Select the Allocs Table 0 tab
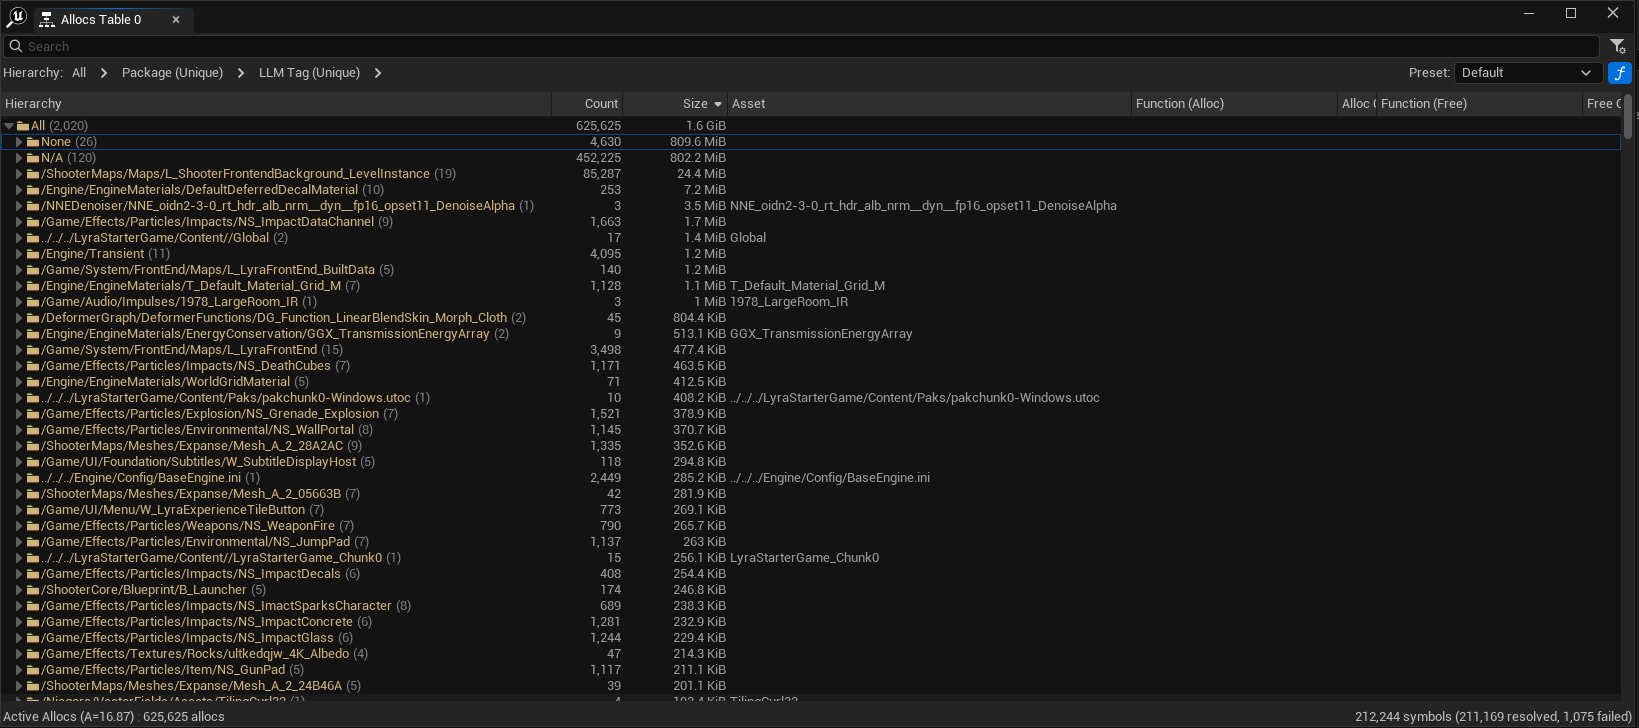This screenshot has height=728, width=1639. point(101,20)
